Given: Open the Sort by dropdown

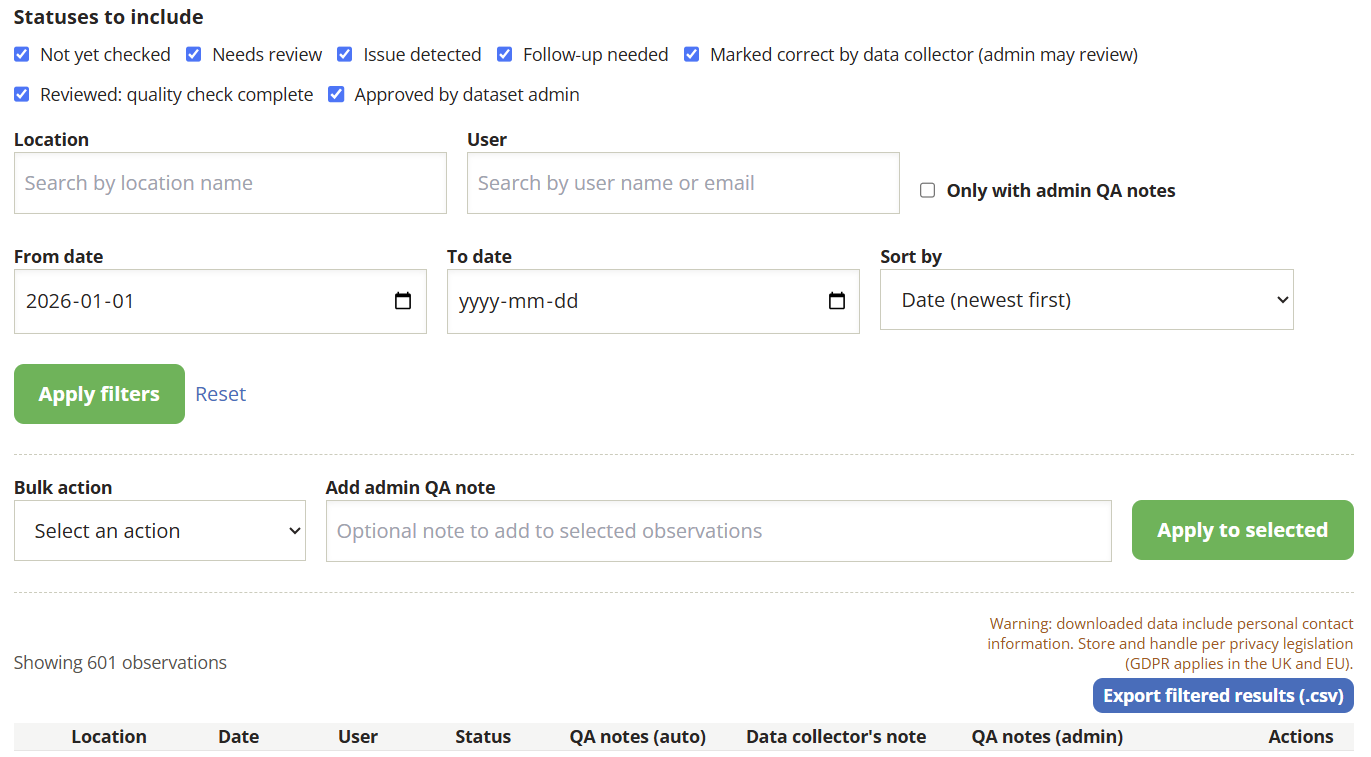Looking at the screenshot, I should [x=1087, y=299].
